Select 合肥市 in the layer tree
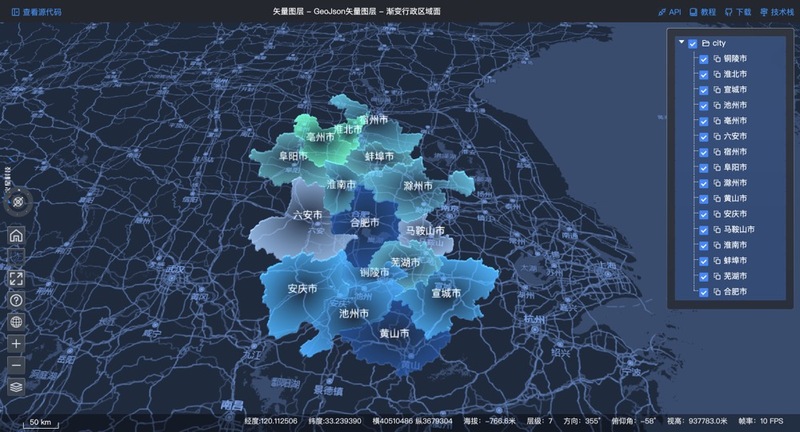 tap(735, 292)
